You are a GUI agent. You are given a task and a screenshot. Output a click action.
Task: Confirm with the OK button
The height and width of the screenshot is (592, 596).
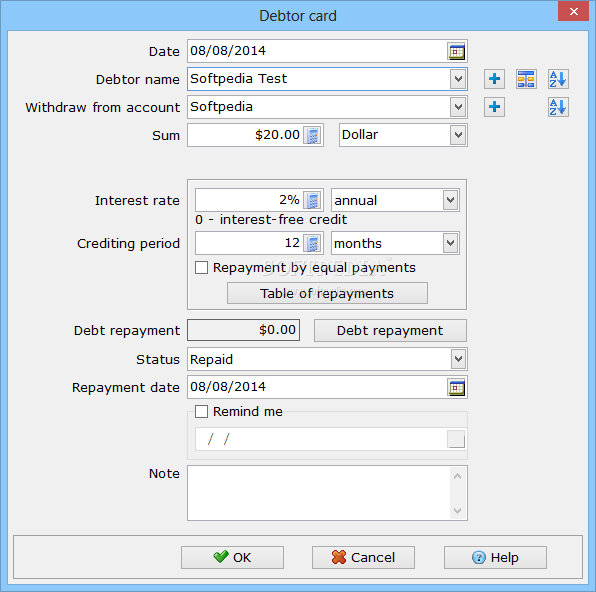(x=232, y=557)
